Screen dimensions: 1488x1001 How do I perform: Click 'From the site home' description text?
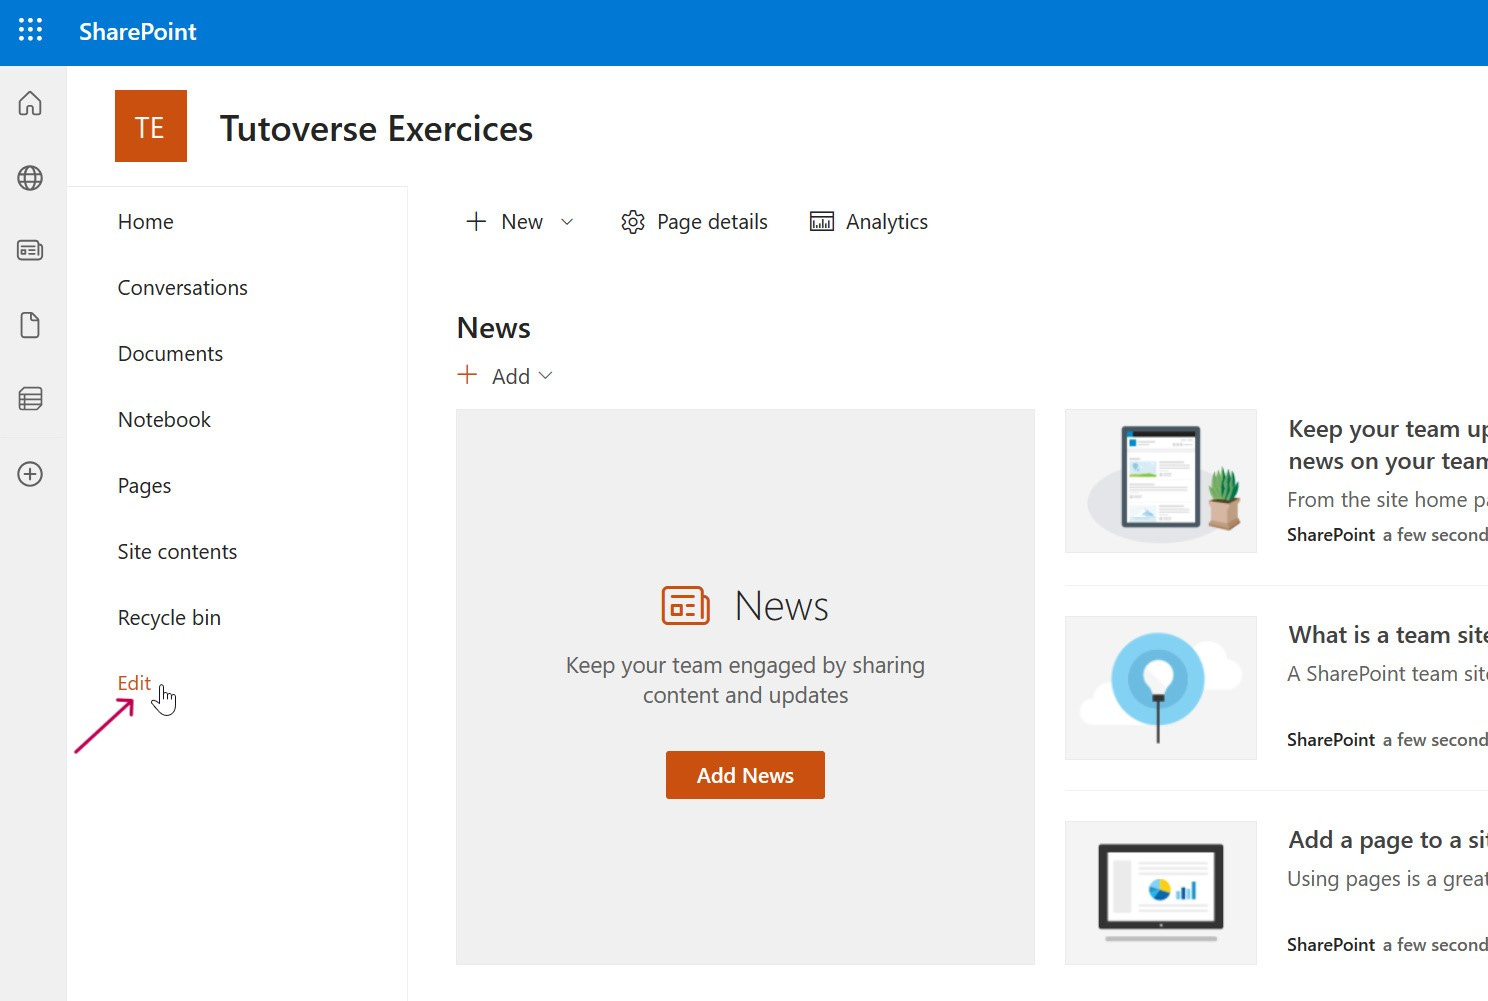click(x=1387, y=500)
